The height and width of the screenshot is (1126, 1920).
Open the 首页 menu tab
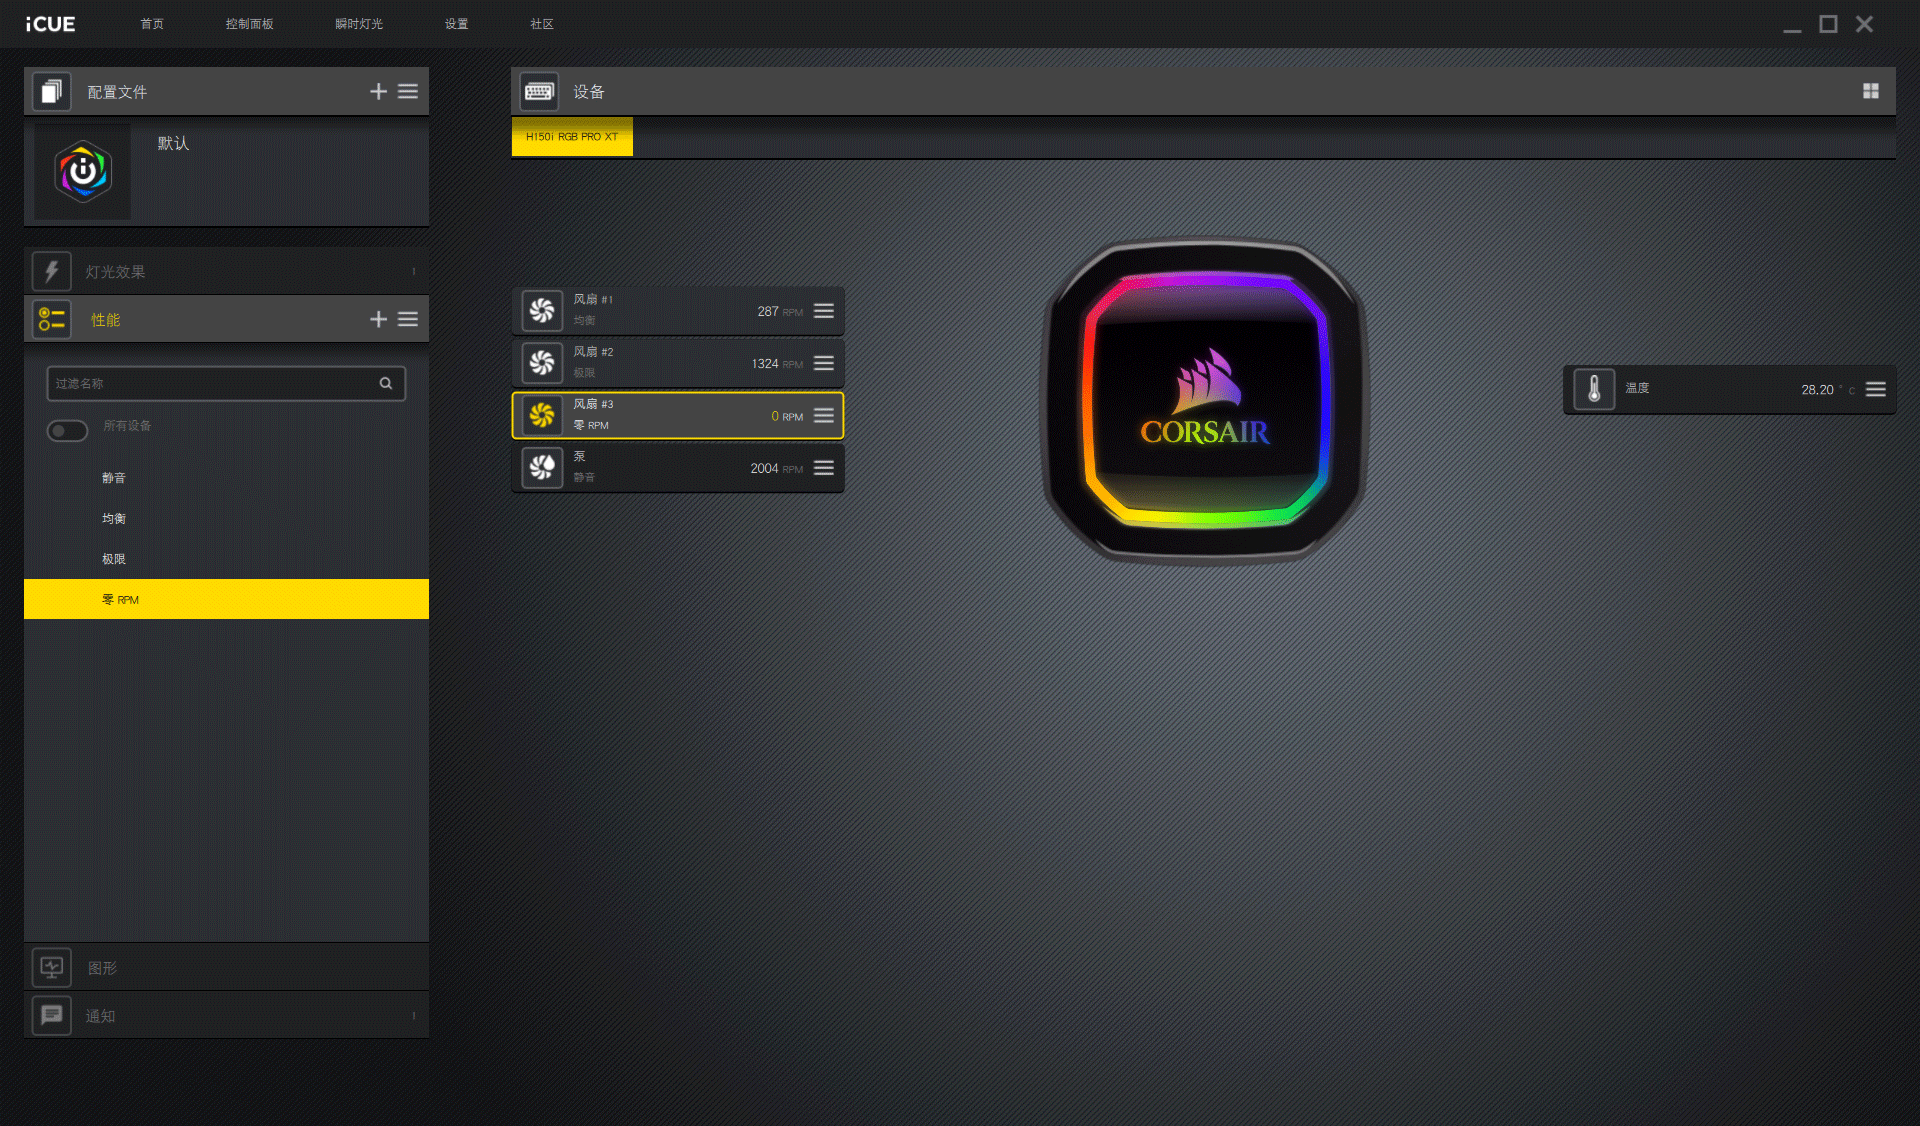[x=152, y=24]
